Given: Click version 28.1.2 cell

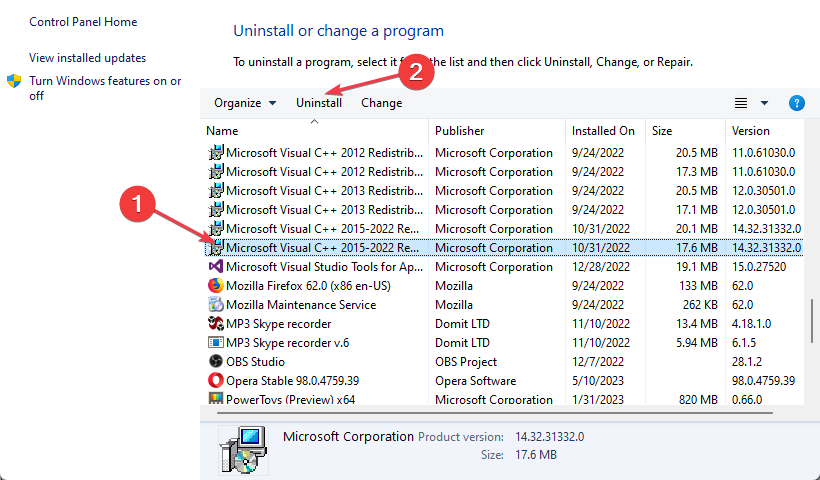Looking at the screenshot, I should [747, 362].
